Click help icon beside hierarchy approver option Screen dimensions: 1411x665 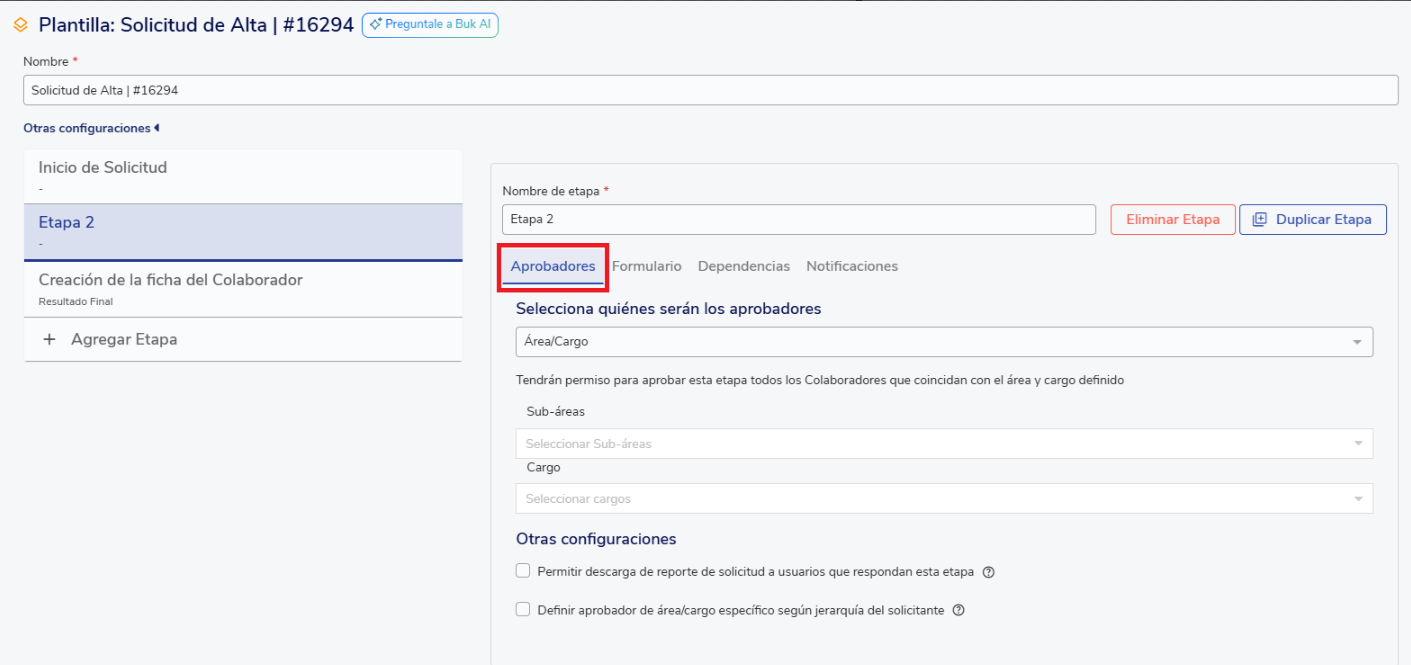[958, 610]
